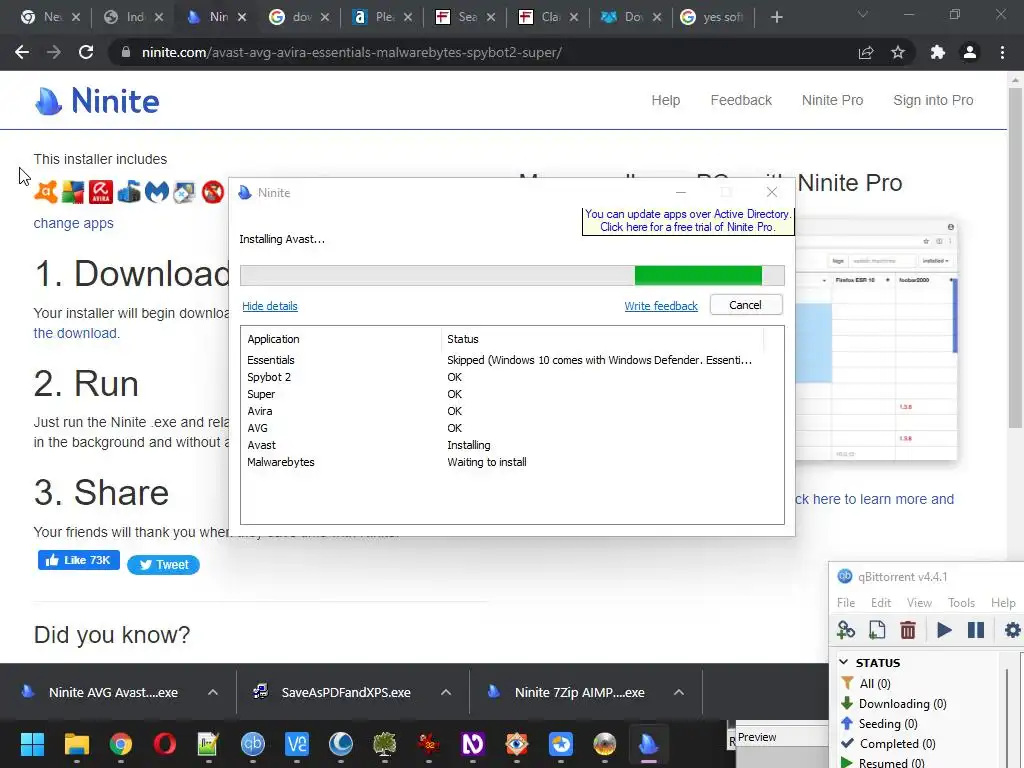This screenshot has height=768, width=1024.
Task: Switch to the 'yes soft' Google tab
Action: point(714,17)
